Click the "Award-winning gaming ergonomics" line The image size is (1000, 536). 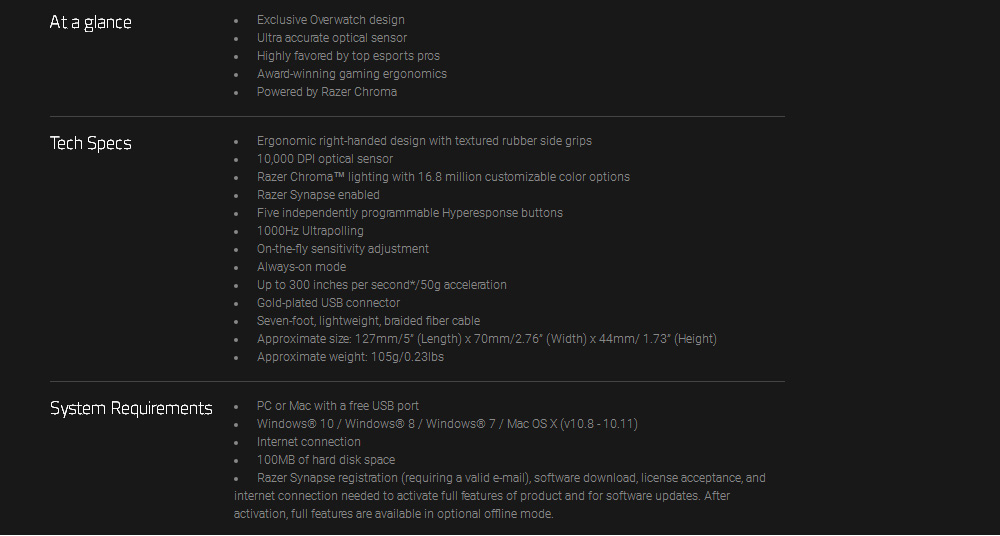click(x=351, y=74)
